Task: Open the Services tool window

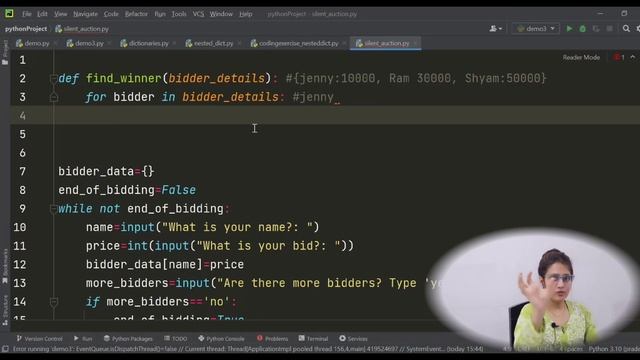Action: click(353, 338)
